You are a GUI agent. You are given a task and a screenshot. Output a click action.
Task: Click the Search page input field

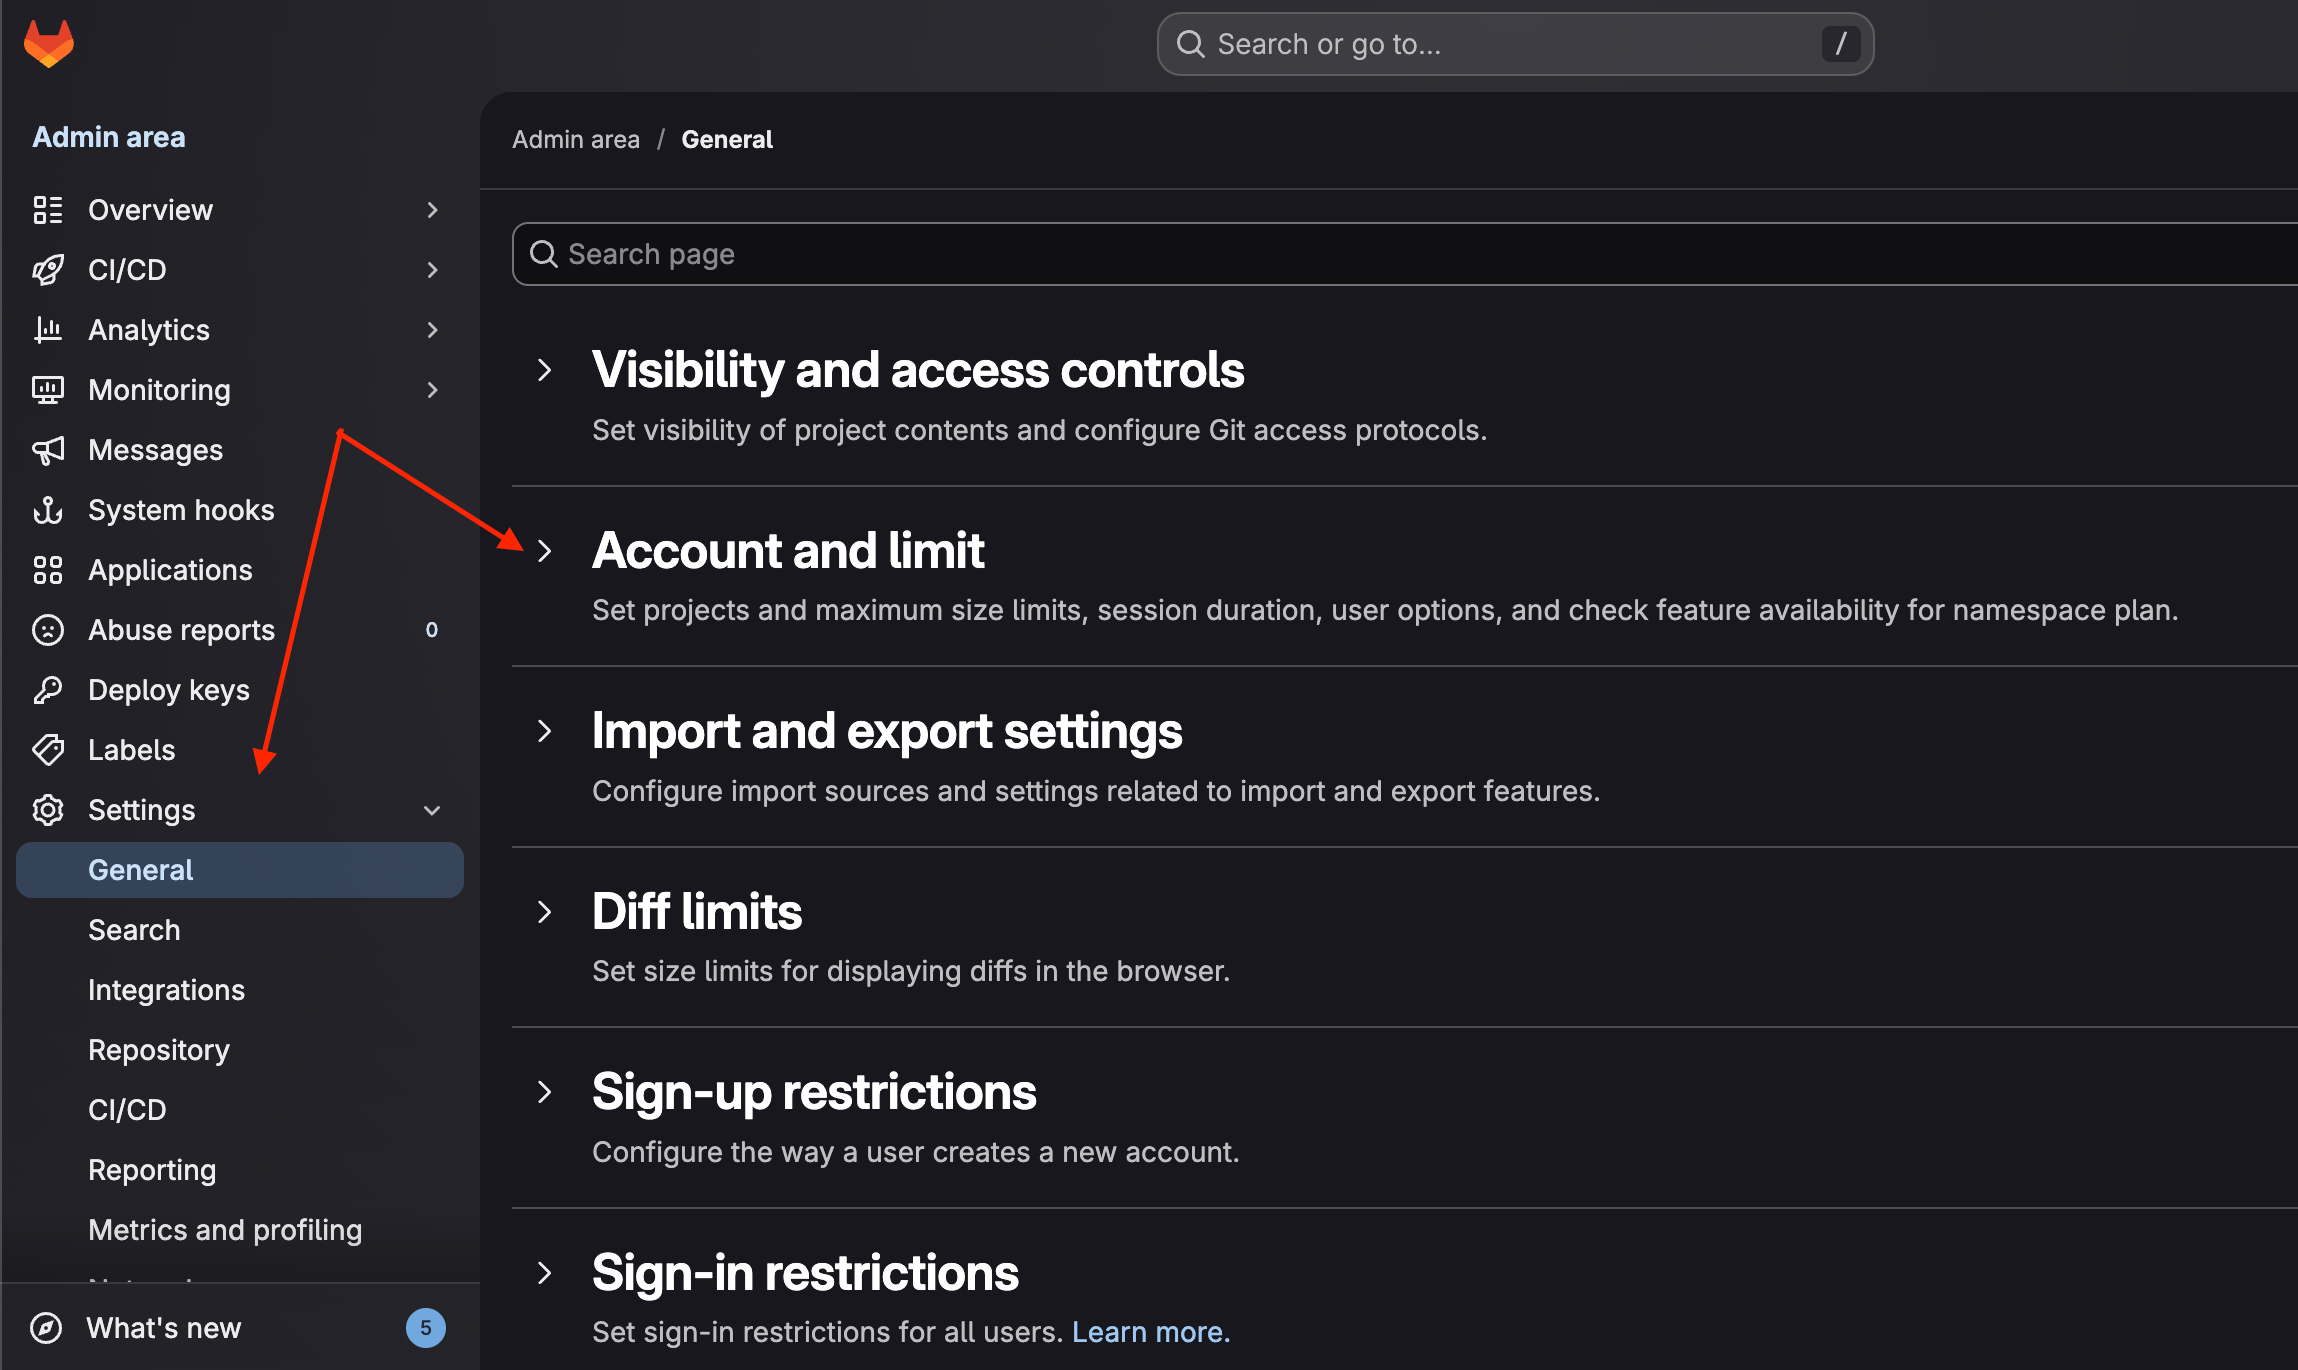[1405, 254]
